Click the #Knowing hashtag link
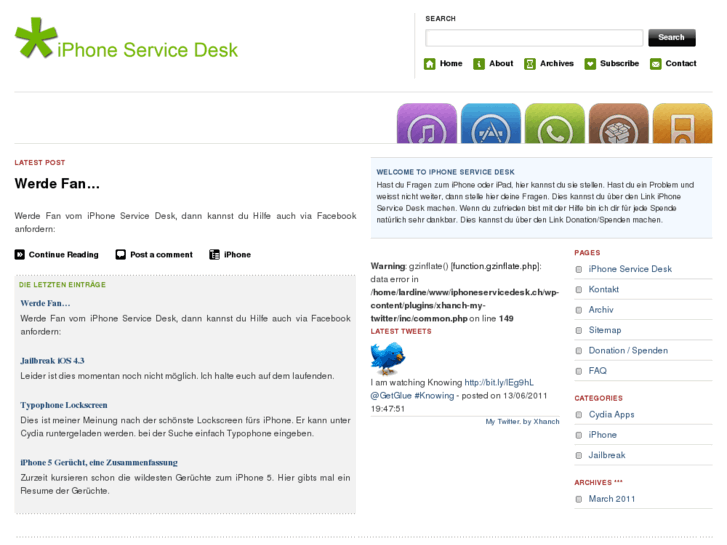727x545 pixels. pos(434,396)
